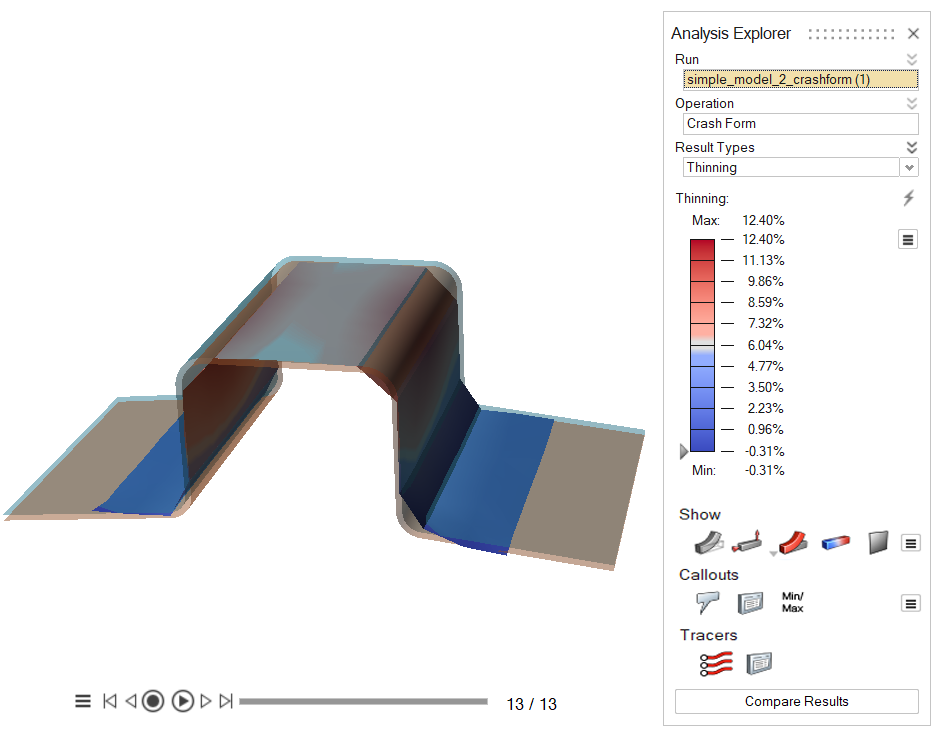The image size is (945, 732).
Task: Toggle the red deformed shape icon
Action: click(792, 543)
